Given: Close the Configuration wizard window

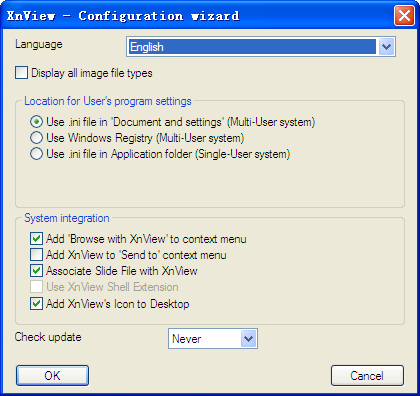Looking at the screenshot, I should point(404,15).
